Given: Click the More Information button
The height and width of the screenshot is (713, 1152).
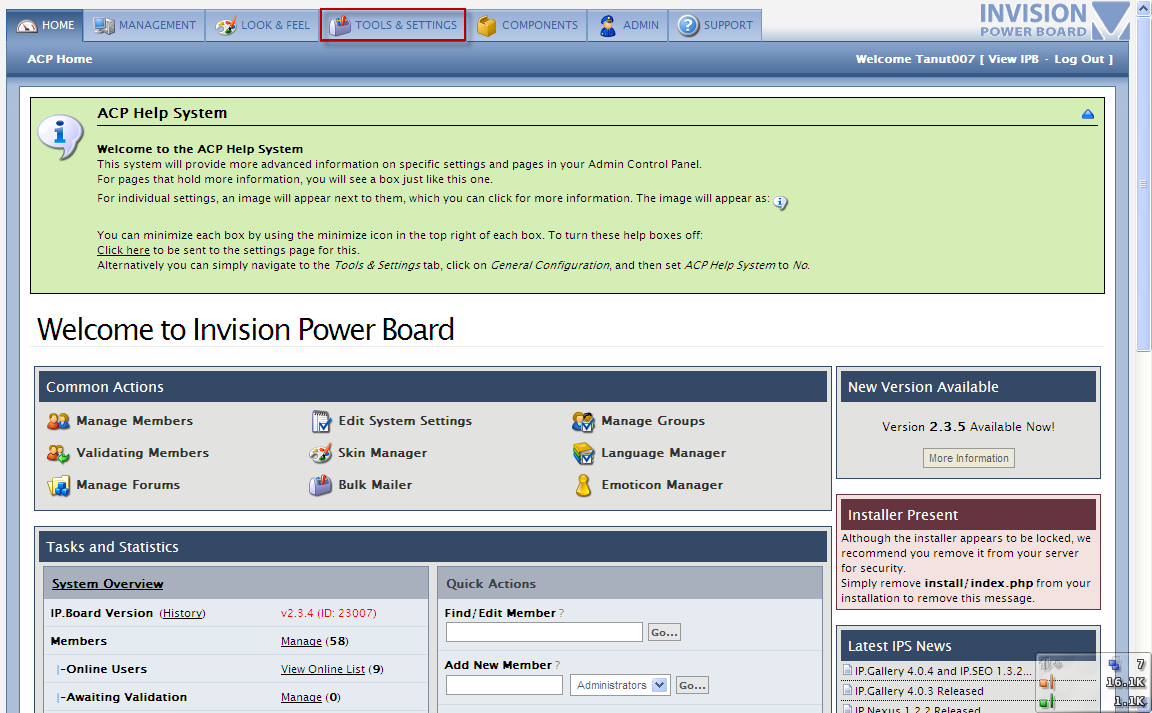Looking at the screenshot, I should pos(968,458).
